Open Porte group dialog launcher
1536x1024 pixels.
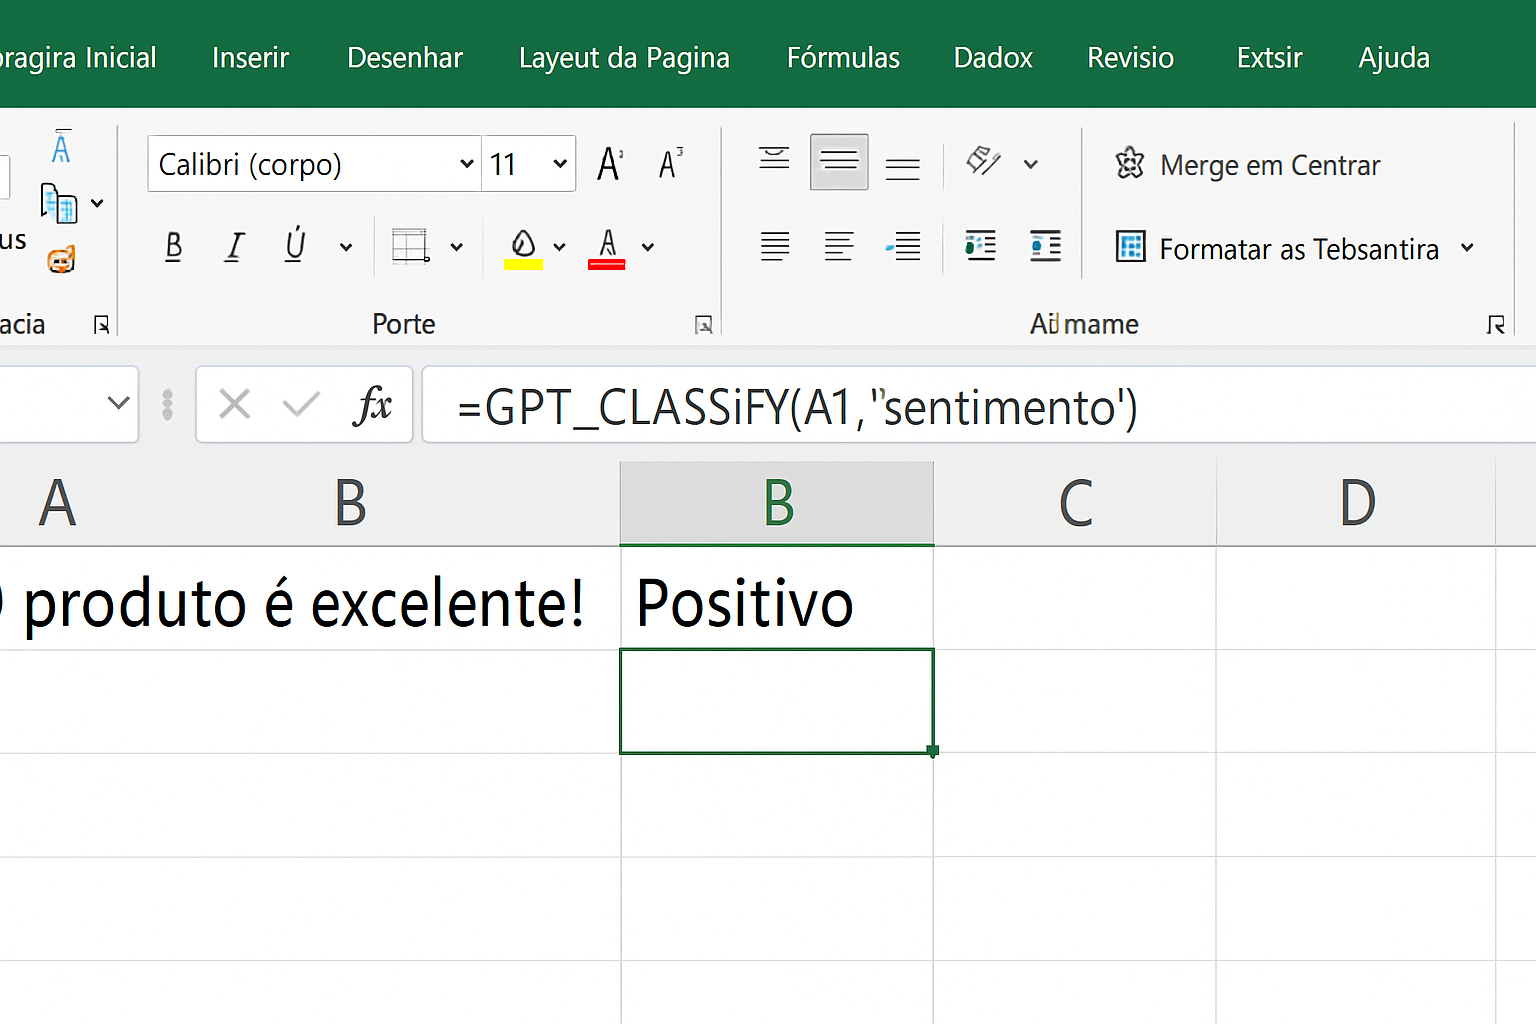(x=704, y=324)
